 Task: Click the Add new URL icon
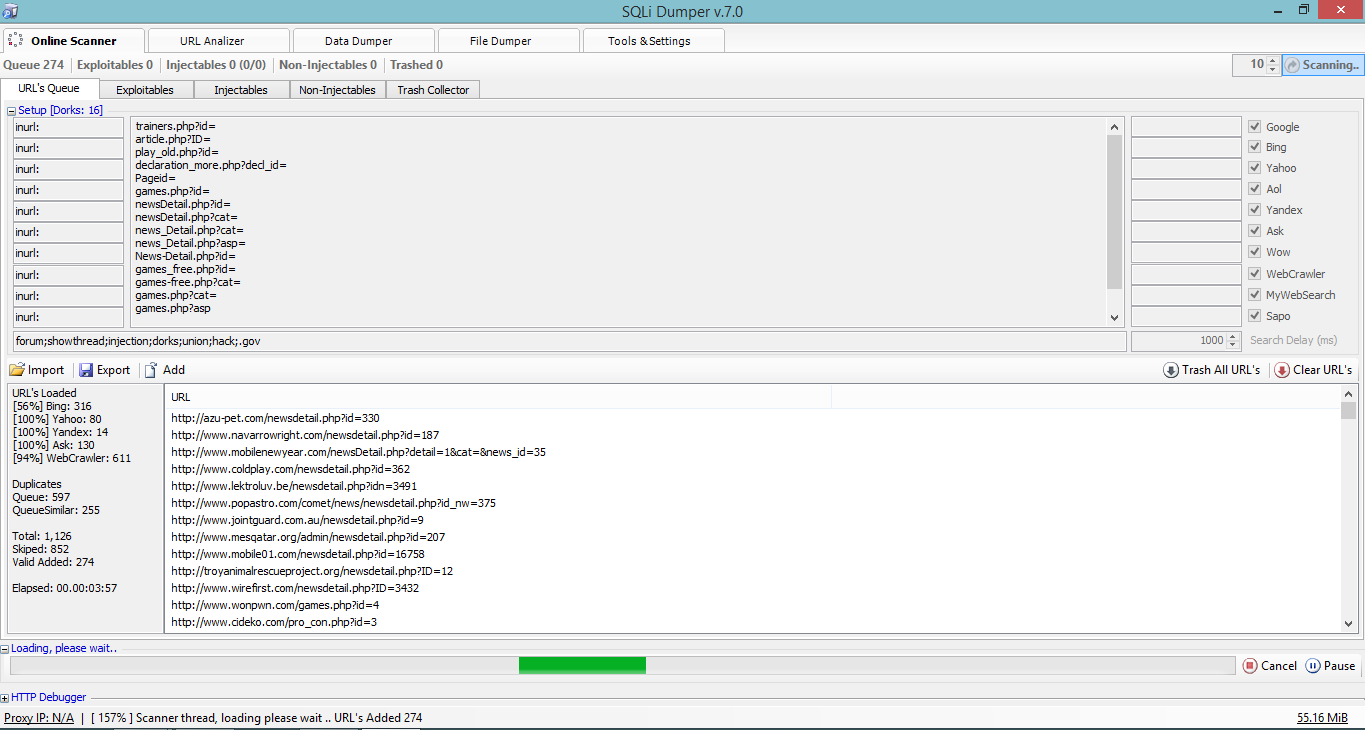(151, 369)
